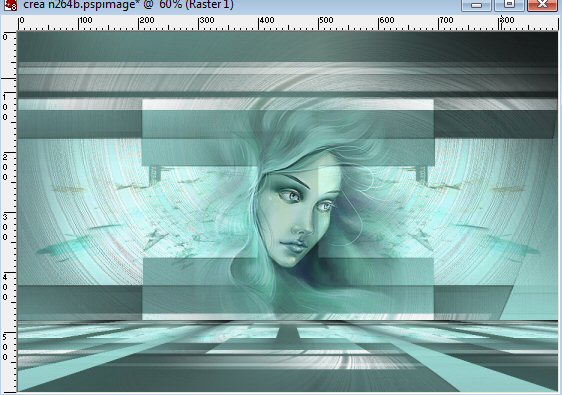Click the 300 mark on horizontal ruler
Viewport: 562px width, 395px height.
207,20
